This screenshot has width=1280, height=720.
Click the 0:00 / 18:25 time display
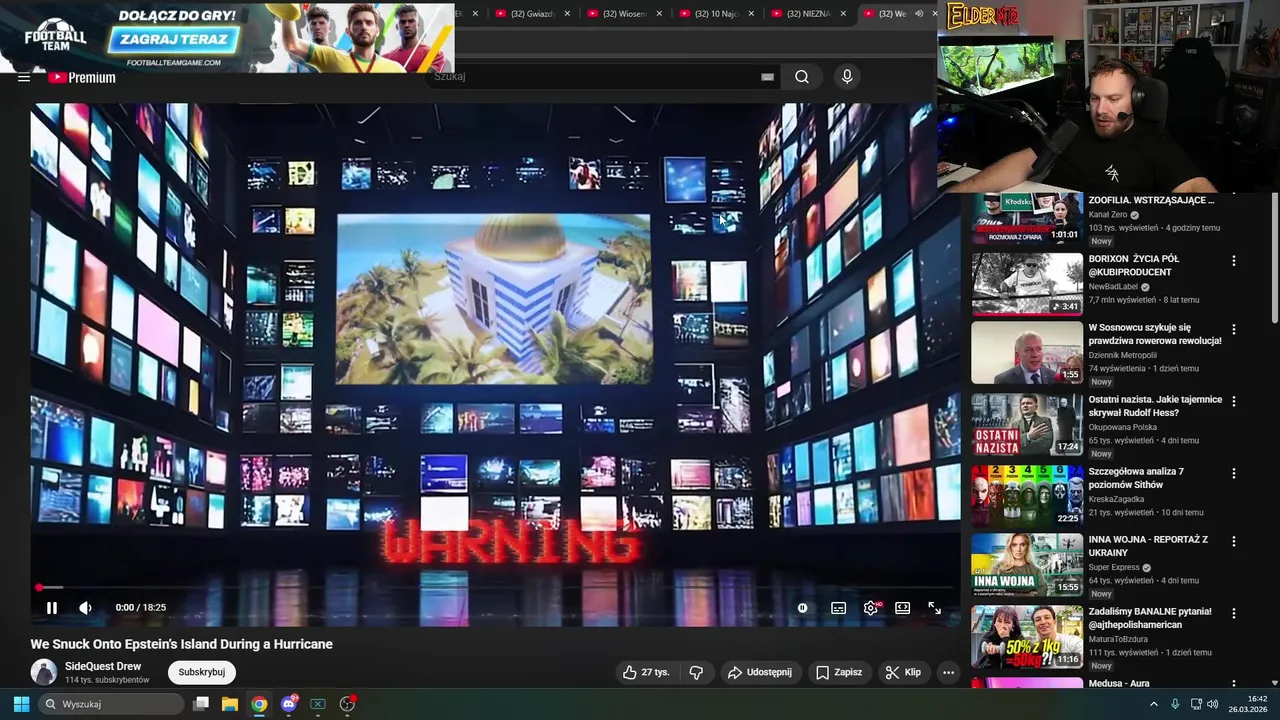[x=140, y=607]
